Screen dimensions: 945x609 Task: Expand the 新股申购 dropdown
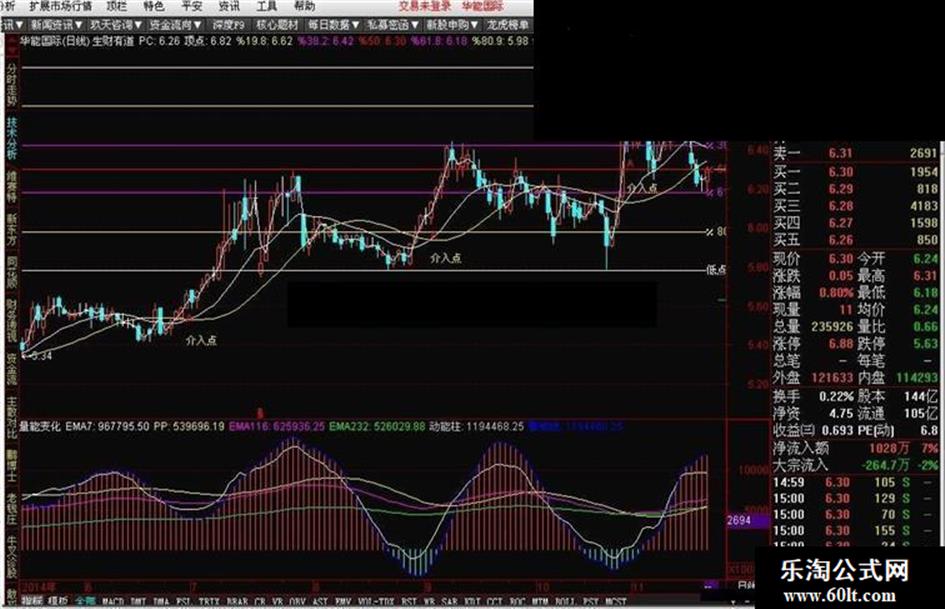tap(452, 25)
